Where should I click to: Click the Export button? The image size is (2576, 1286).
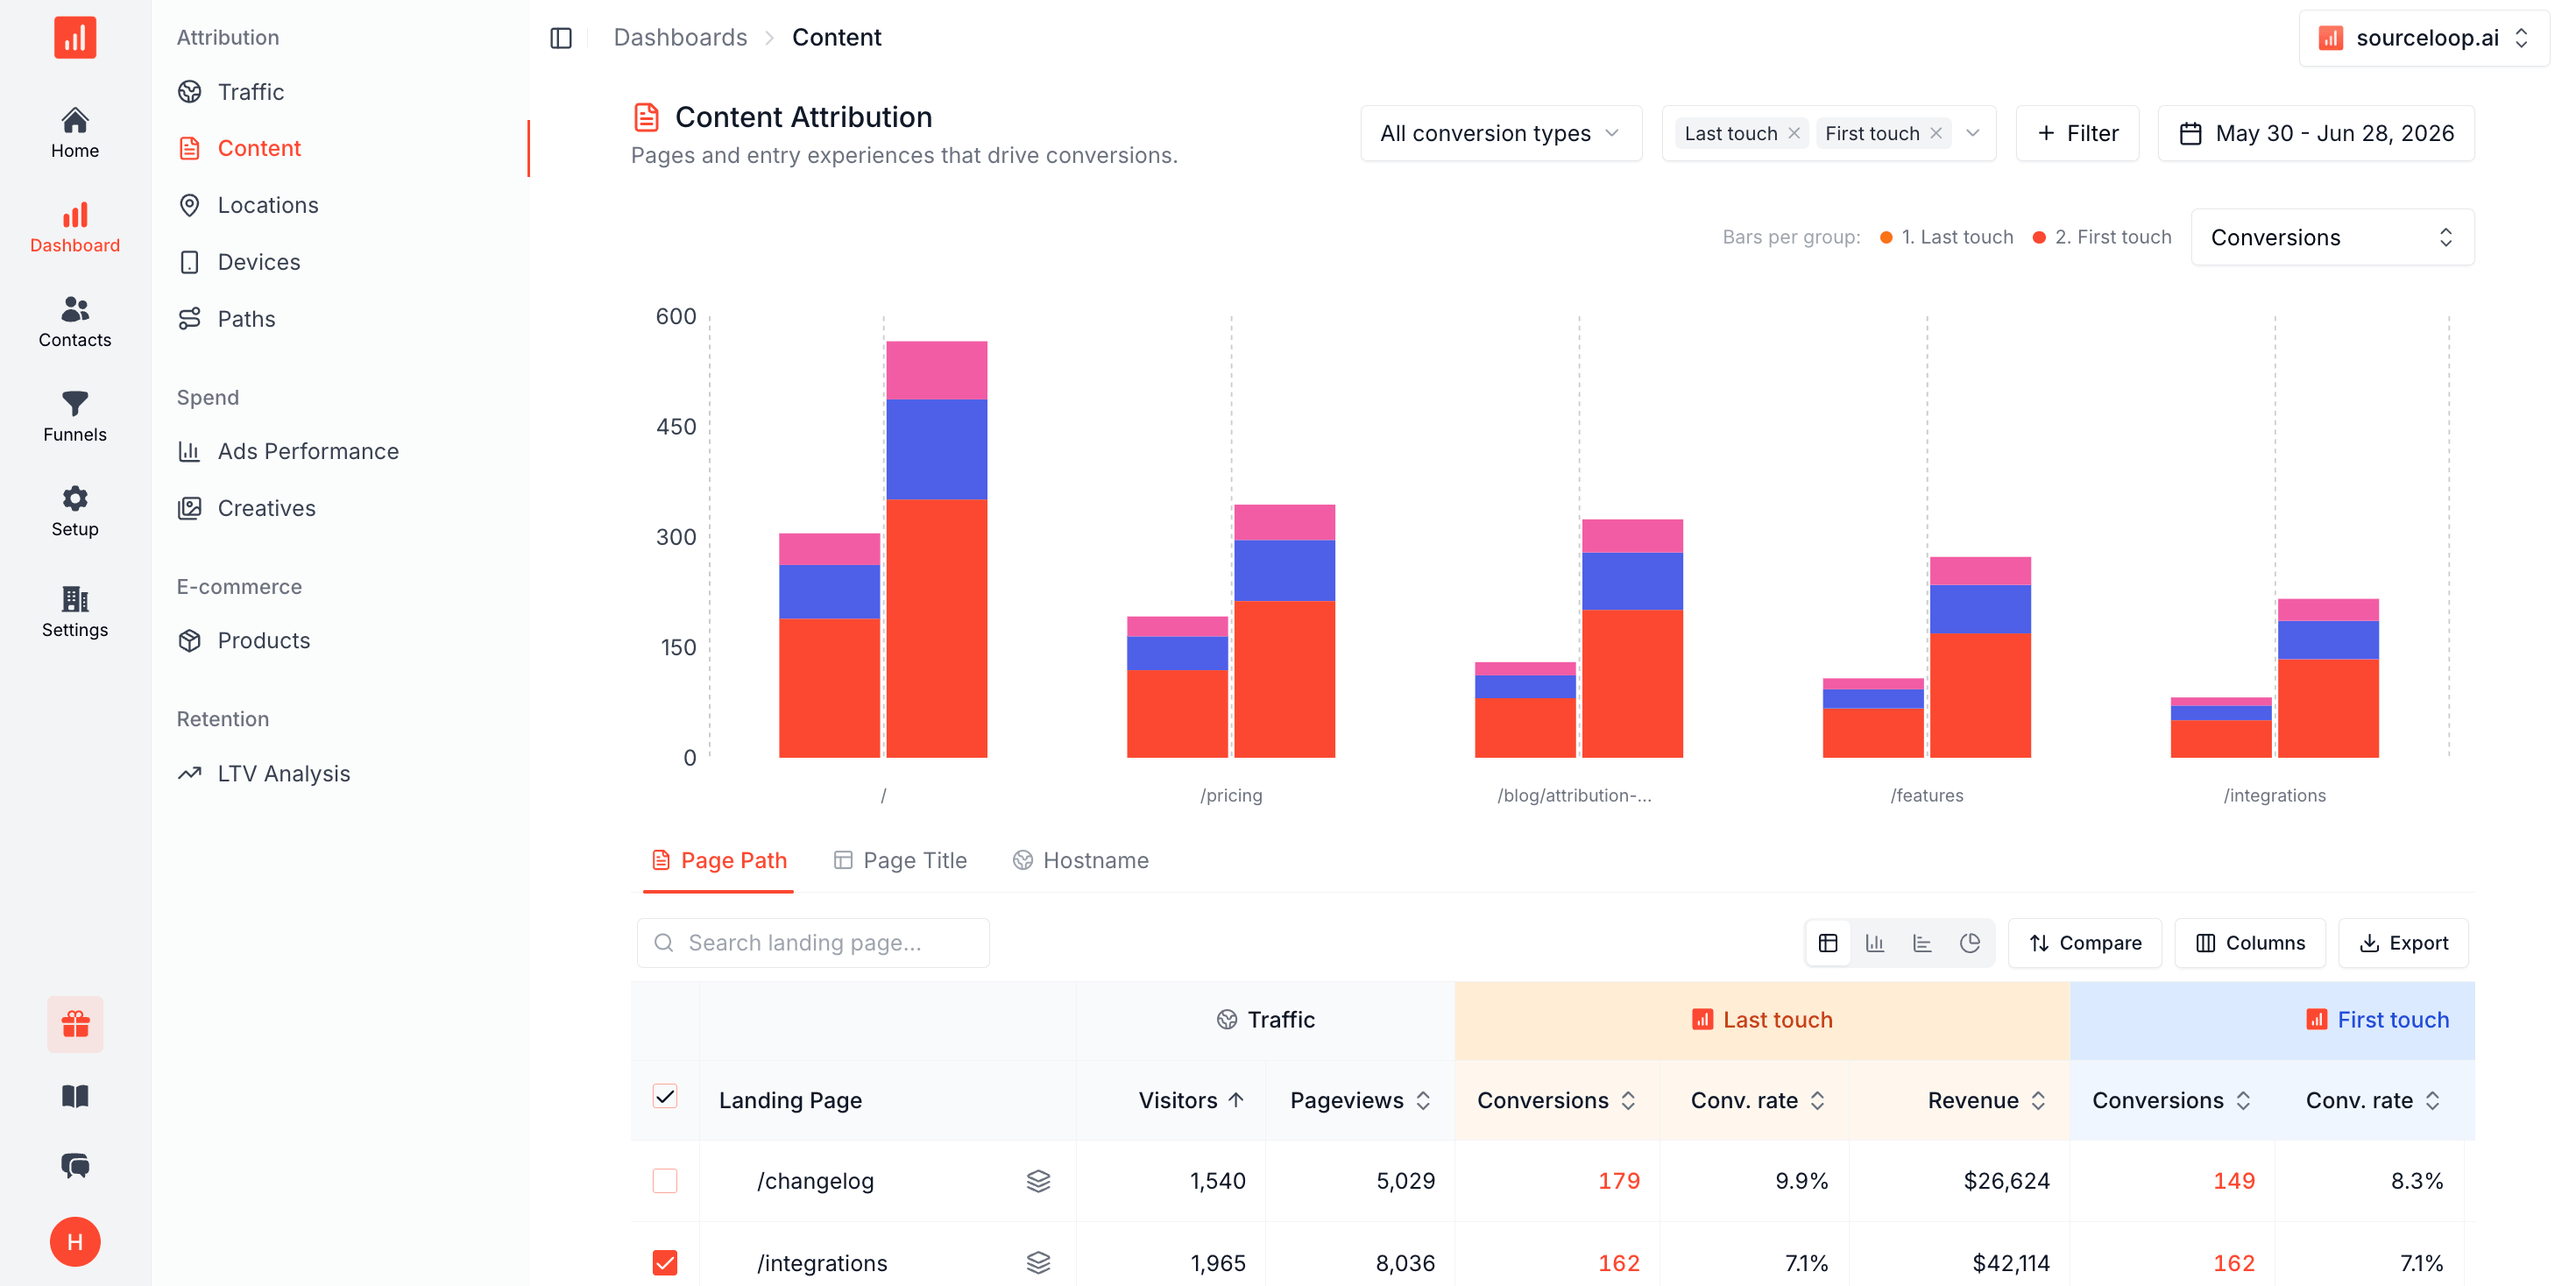click(2403, 943)
